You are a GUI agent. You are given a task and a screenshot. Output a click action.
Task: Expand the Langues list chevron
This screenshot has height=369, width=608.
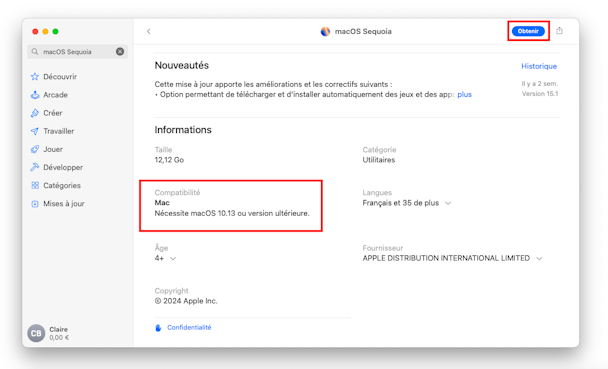(448, 203)
